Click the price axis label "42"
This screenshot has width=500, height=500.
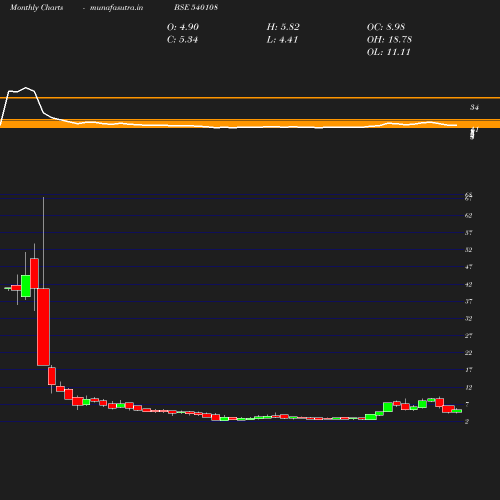click(x=468, y=285)
